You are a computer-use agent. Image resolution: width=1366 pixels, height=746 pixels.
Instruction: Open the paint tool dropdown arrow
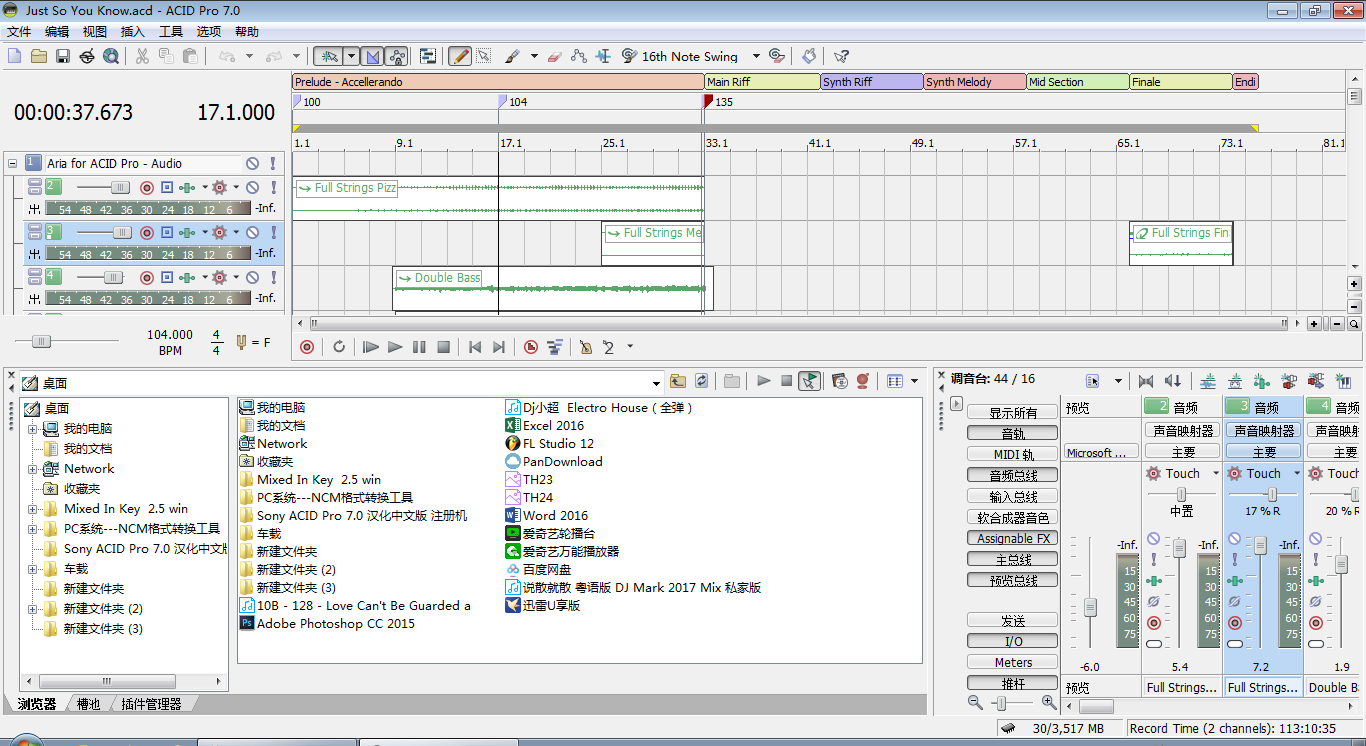pos(534,56)
